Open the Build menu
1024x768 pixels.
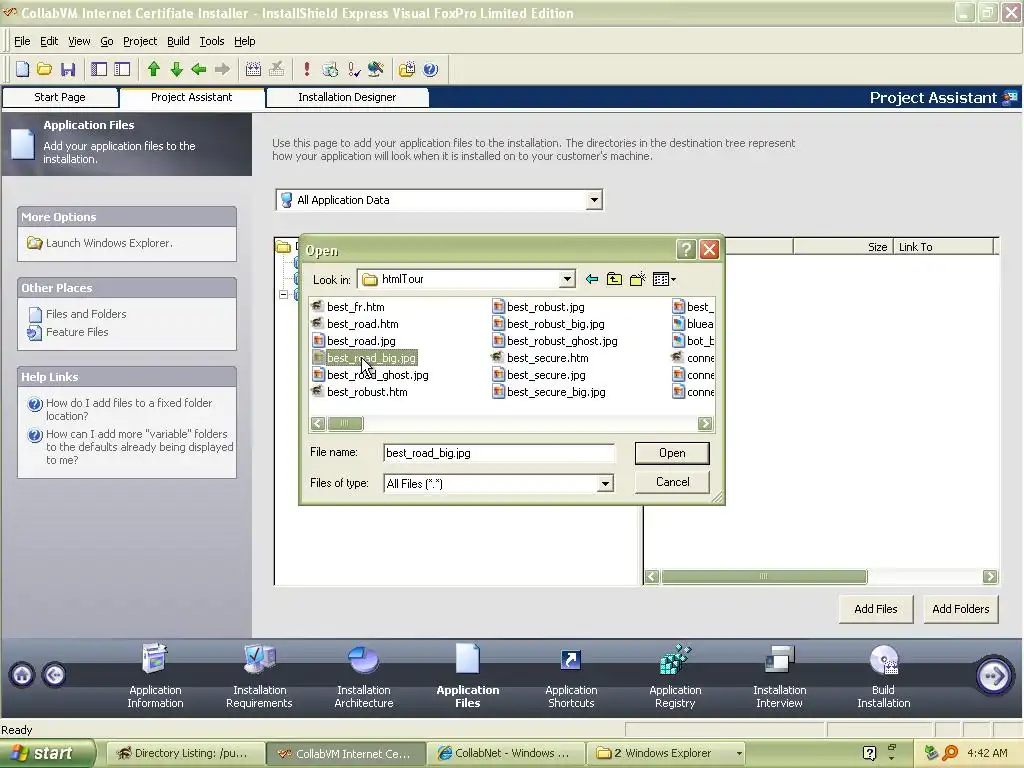(x=178, y=41)
